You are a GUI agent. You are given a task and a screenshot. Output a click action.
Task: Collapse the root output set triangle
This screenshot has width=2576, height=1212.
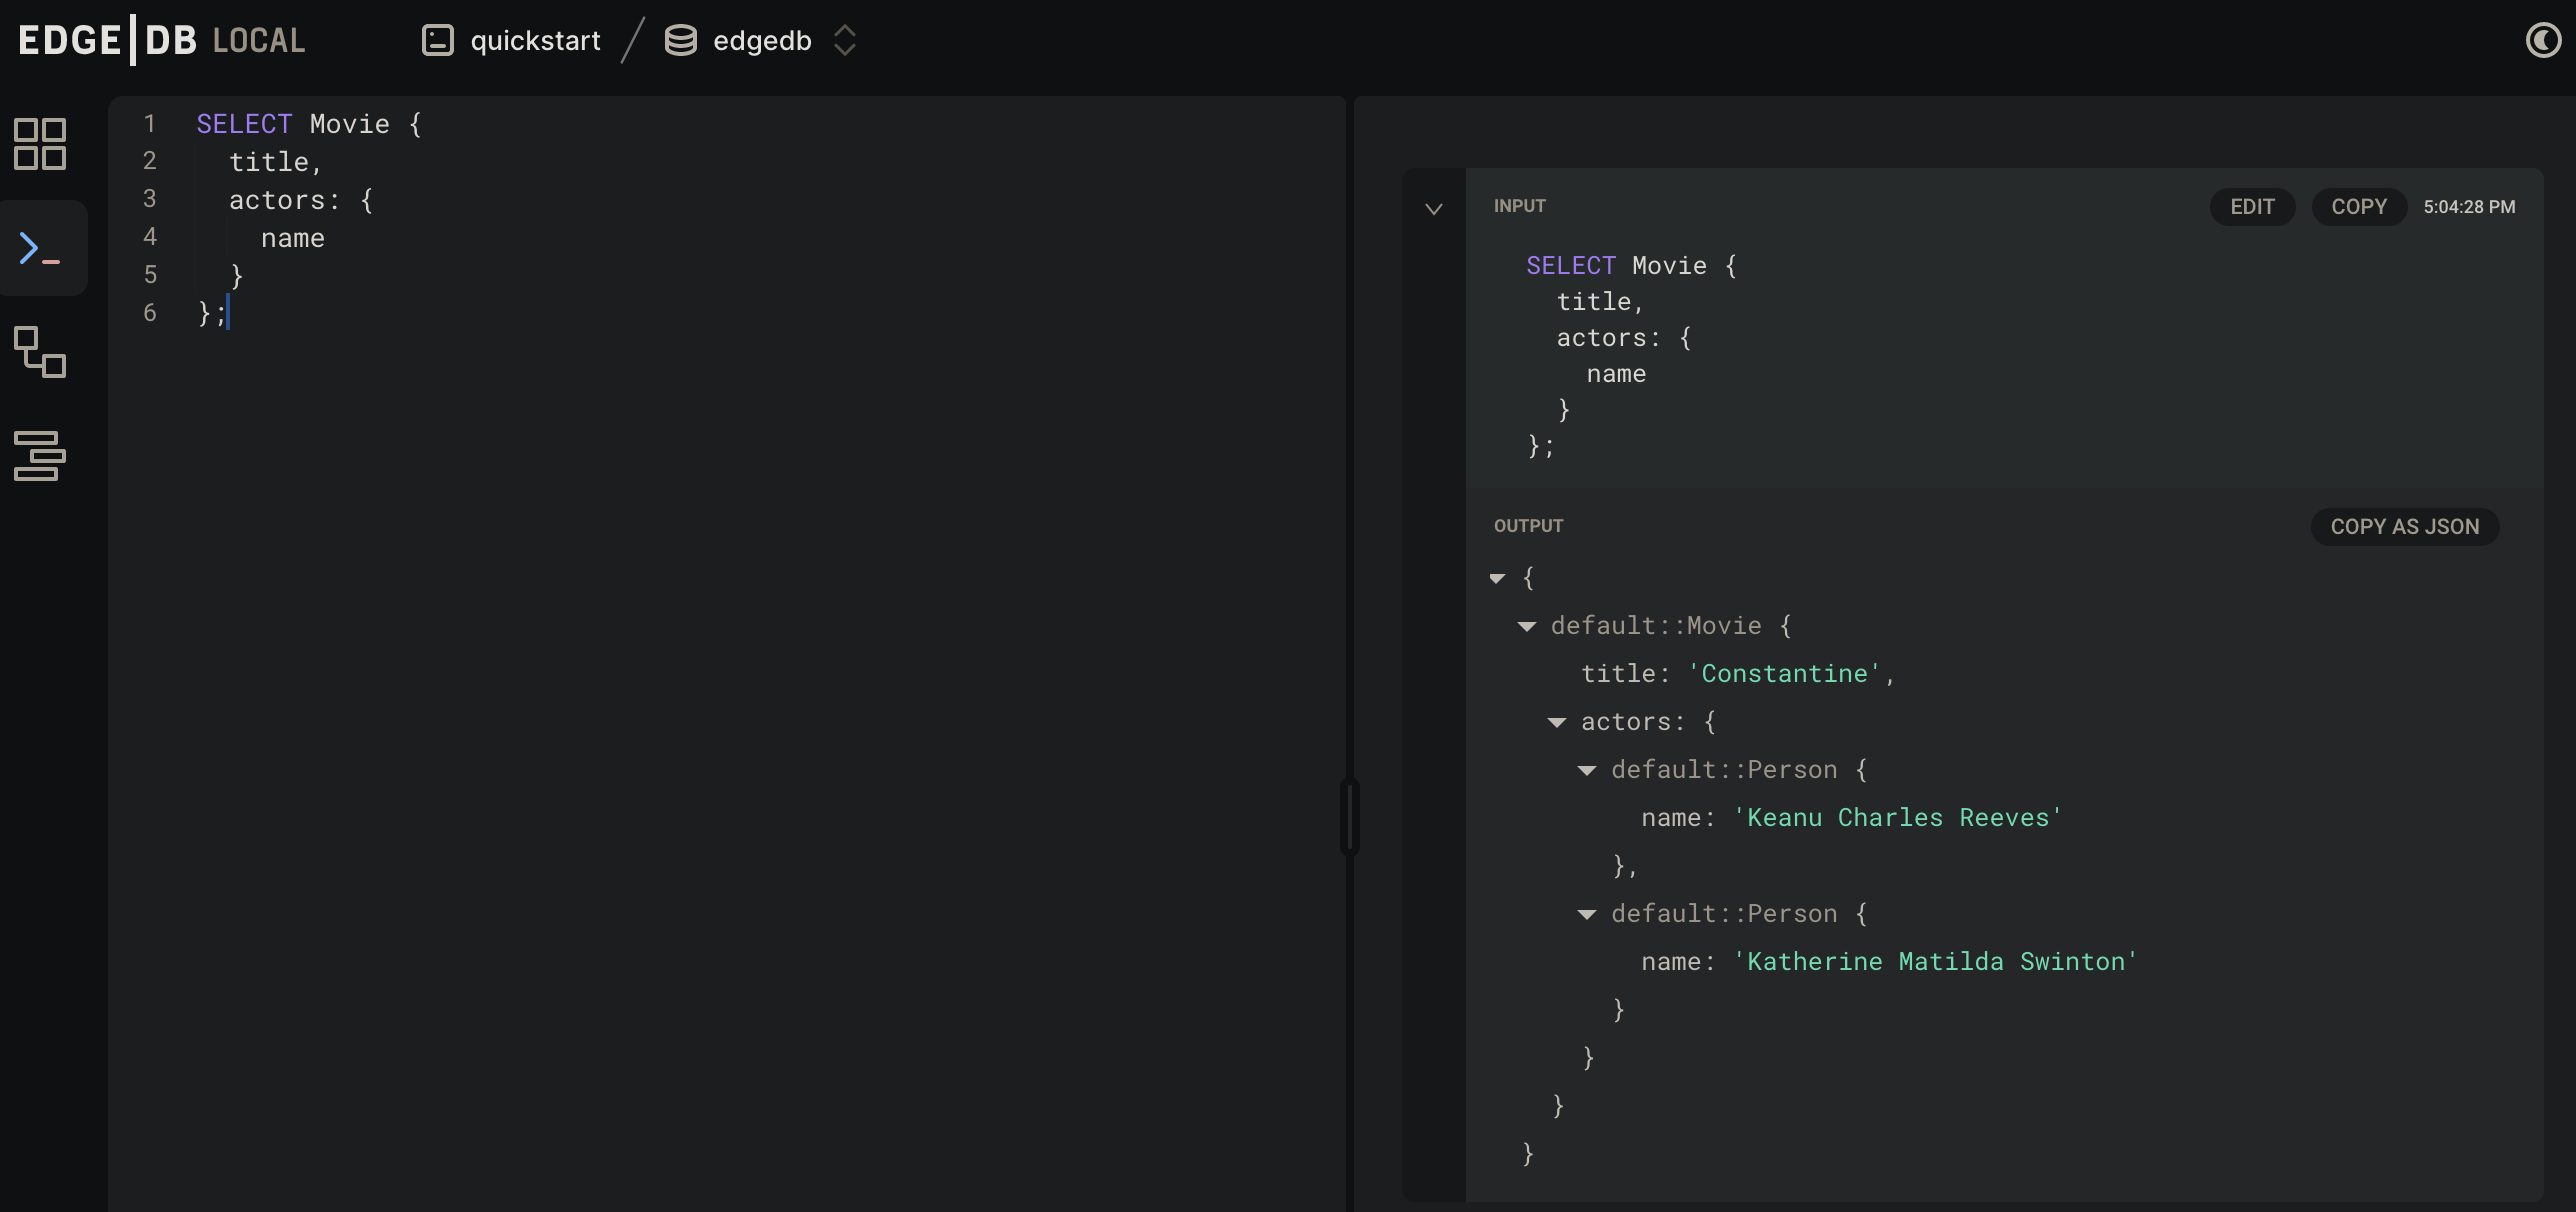tap(1497, 578)
